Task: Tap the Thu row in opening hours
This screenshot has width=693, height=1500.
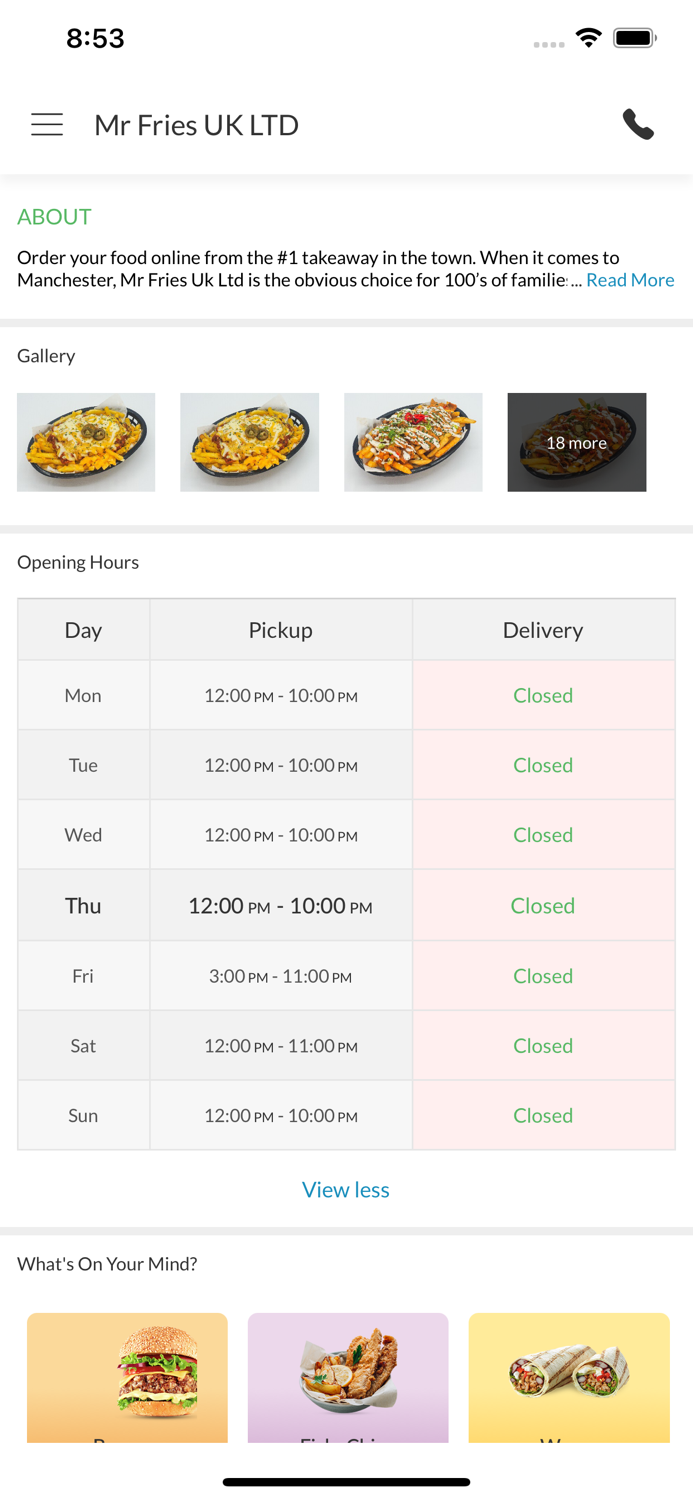Action: [x=83, y=906]
